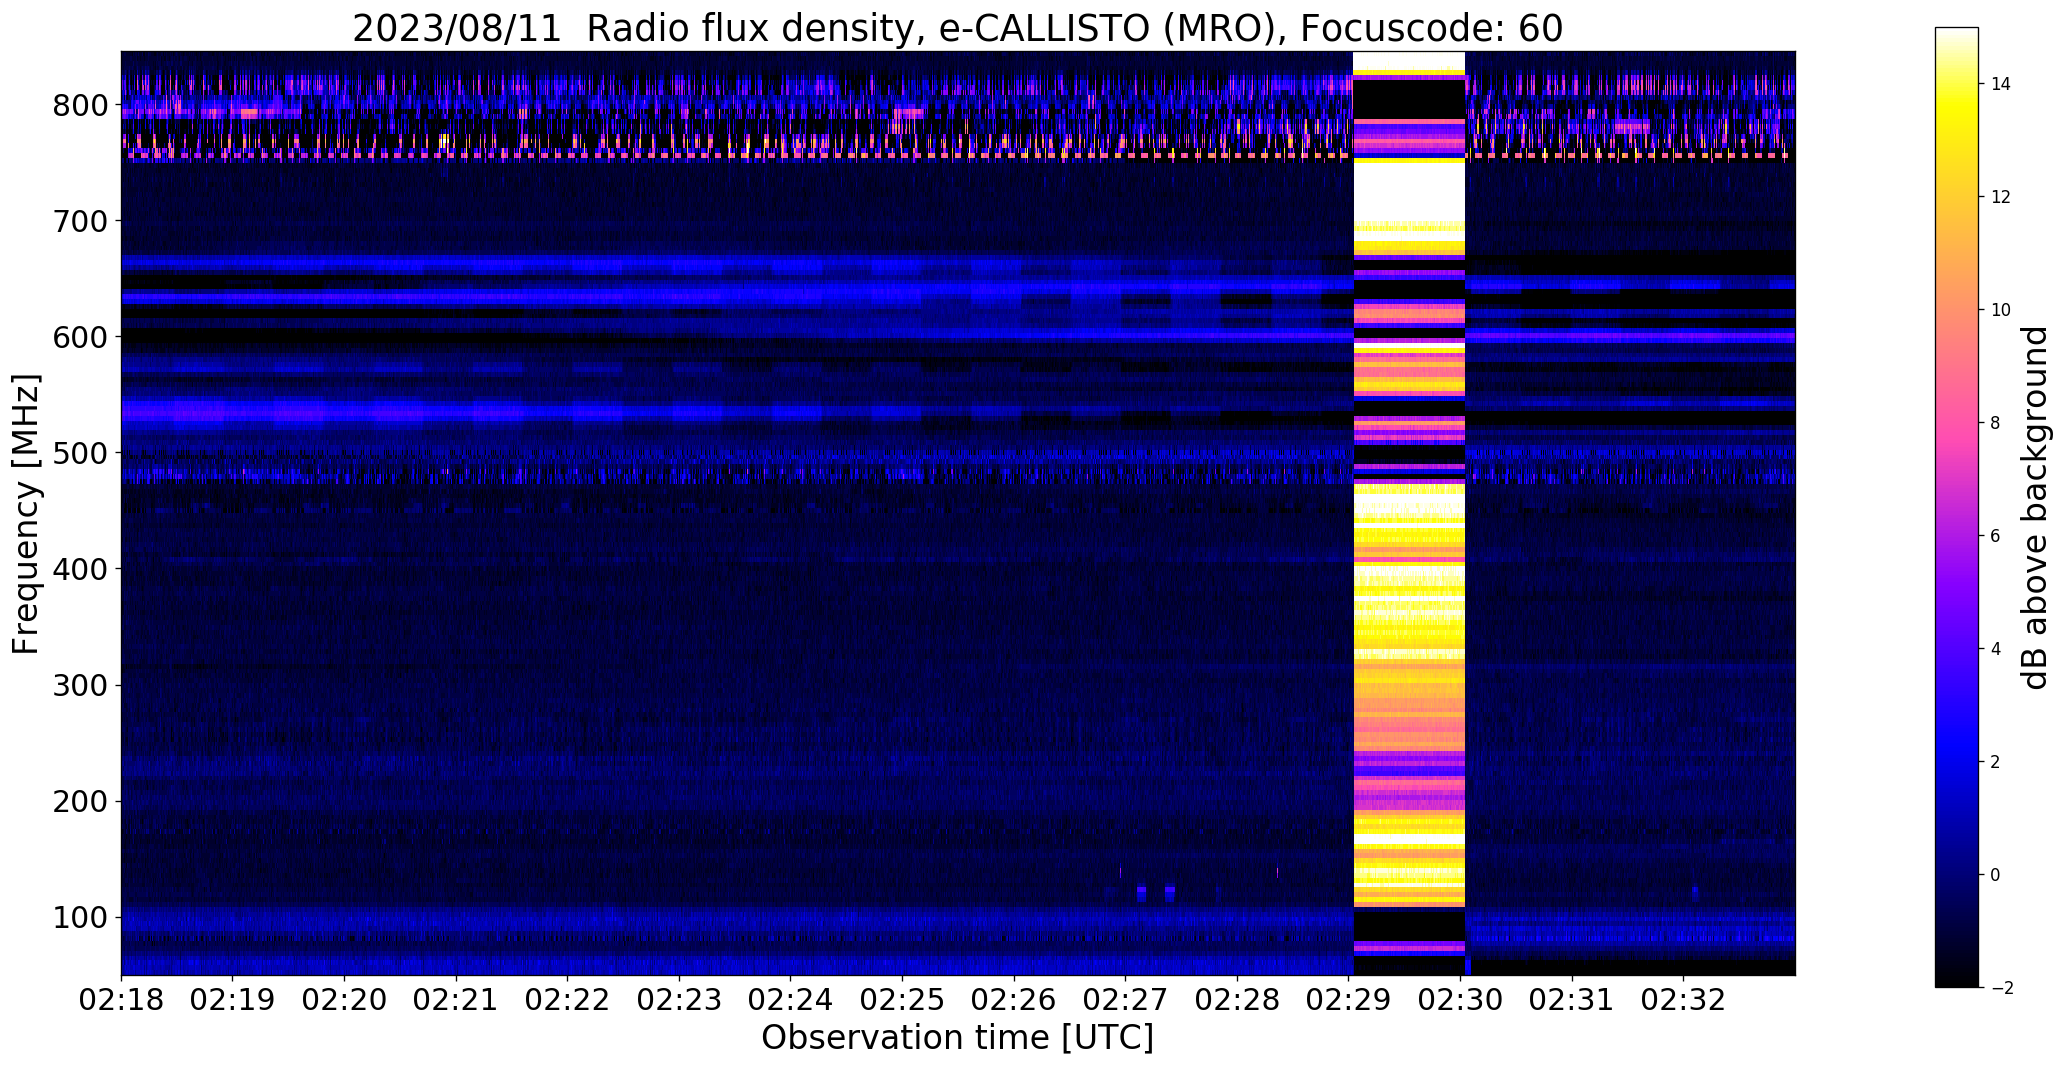The image size is (2066, 1067).
Task: Click the colorbar 6 tick label
Action: click(1996, 536)
